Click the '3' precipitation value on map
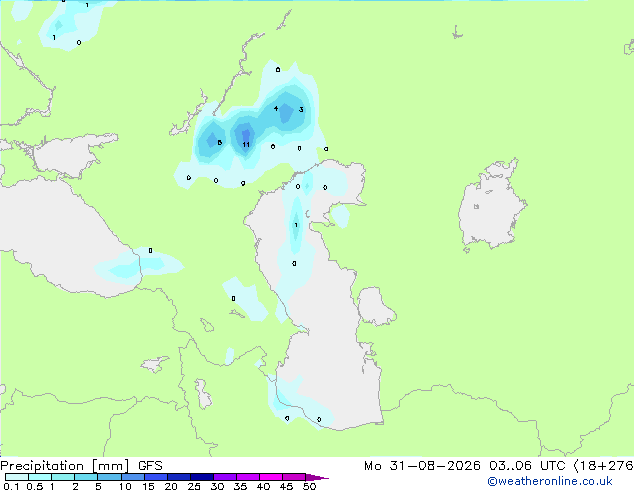The image size is (634, 490). point(301,110)
